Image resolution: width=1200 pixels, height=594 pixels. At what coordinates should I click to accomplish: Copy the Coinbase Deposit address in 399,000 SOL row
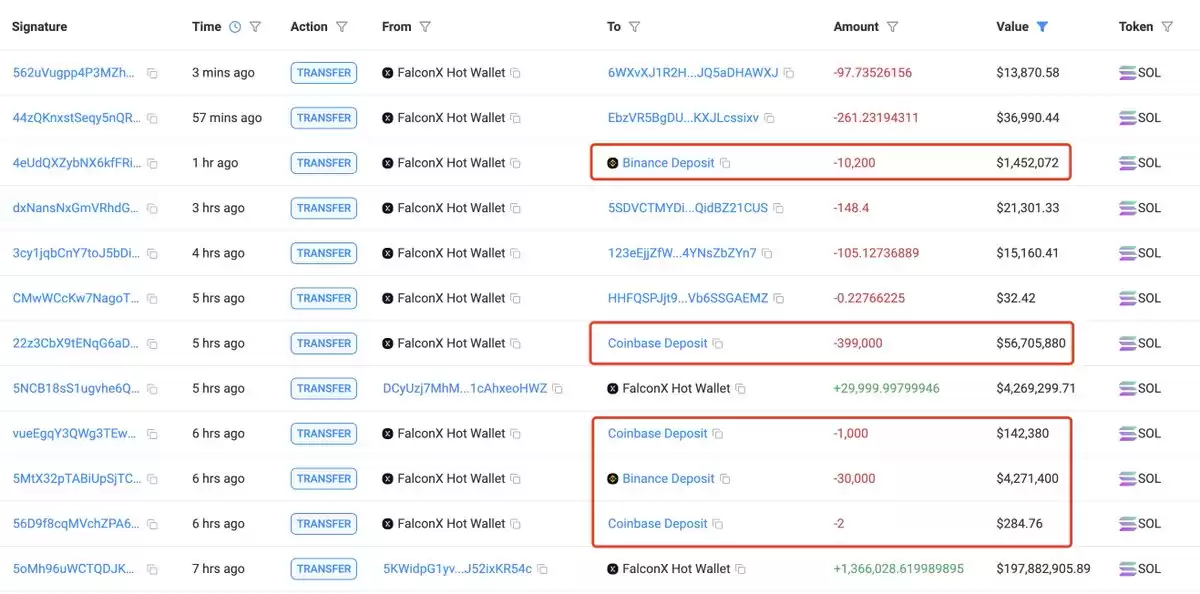717,343
